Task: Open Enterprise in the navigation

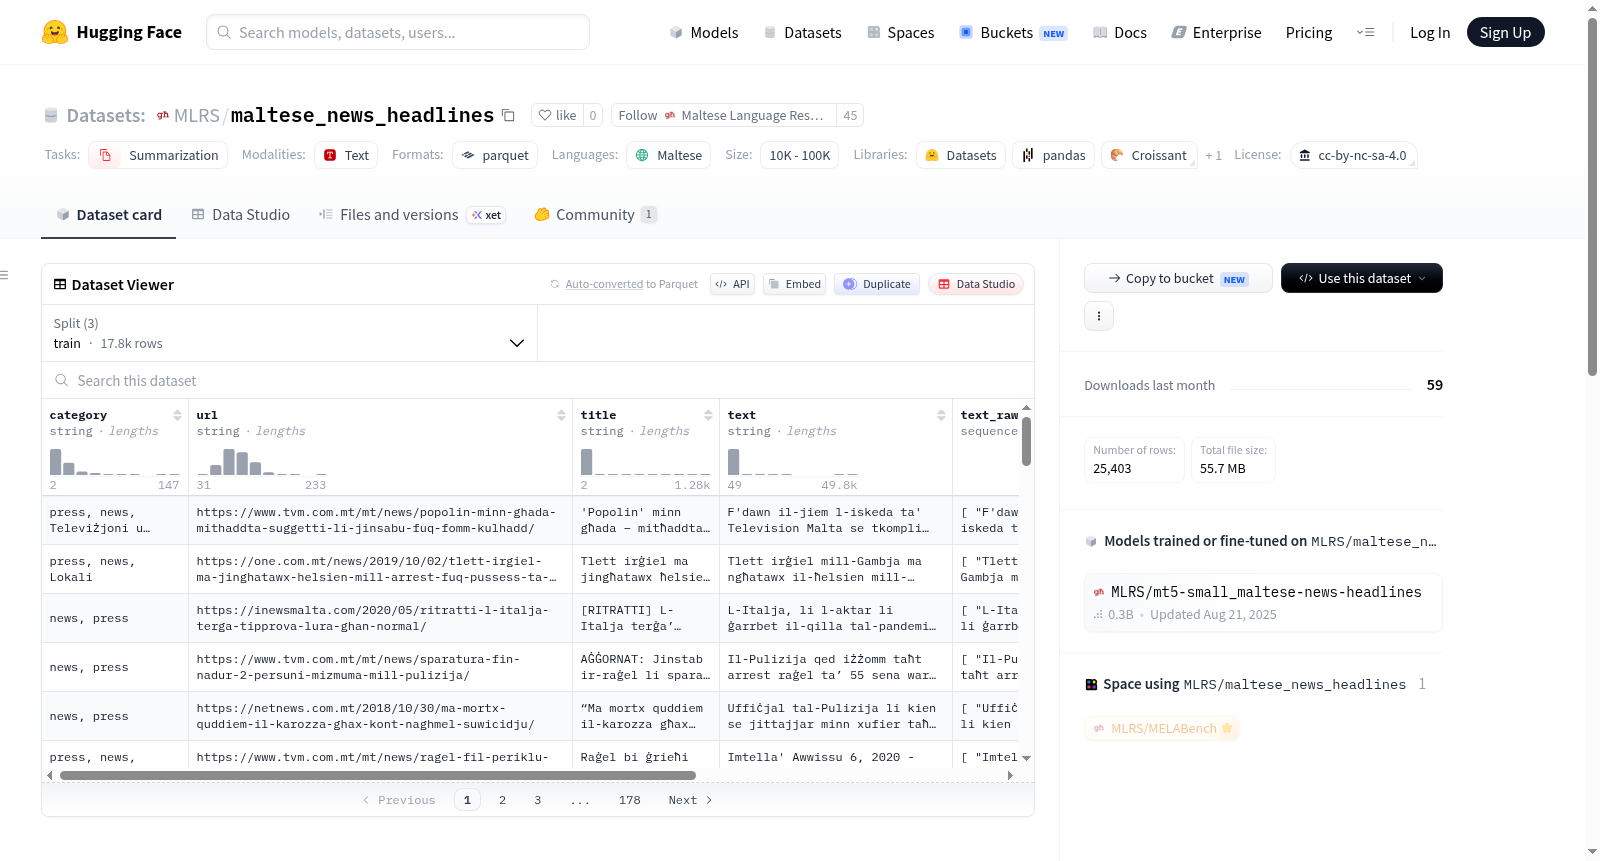Action: pyautogui.click(x=1216, y=32)
